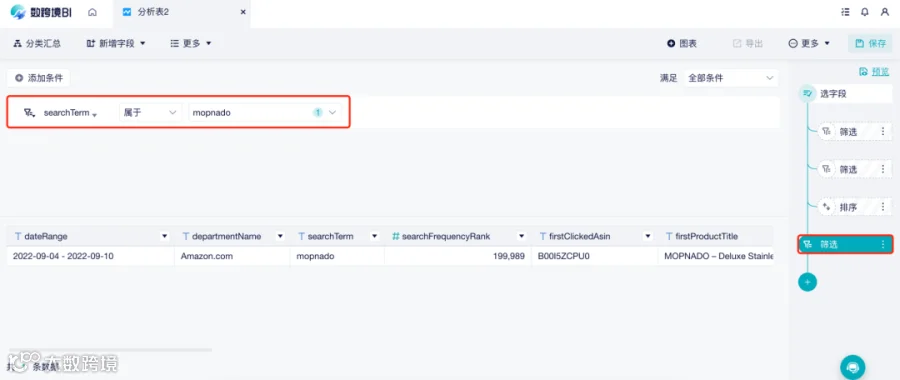The width and height of the screenshot is (900, 380).
Task: Open the 新增字段 dropdown
Action: point(115,43)
